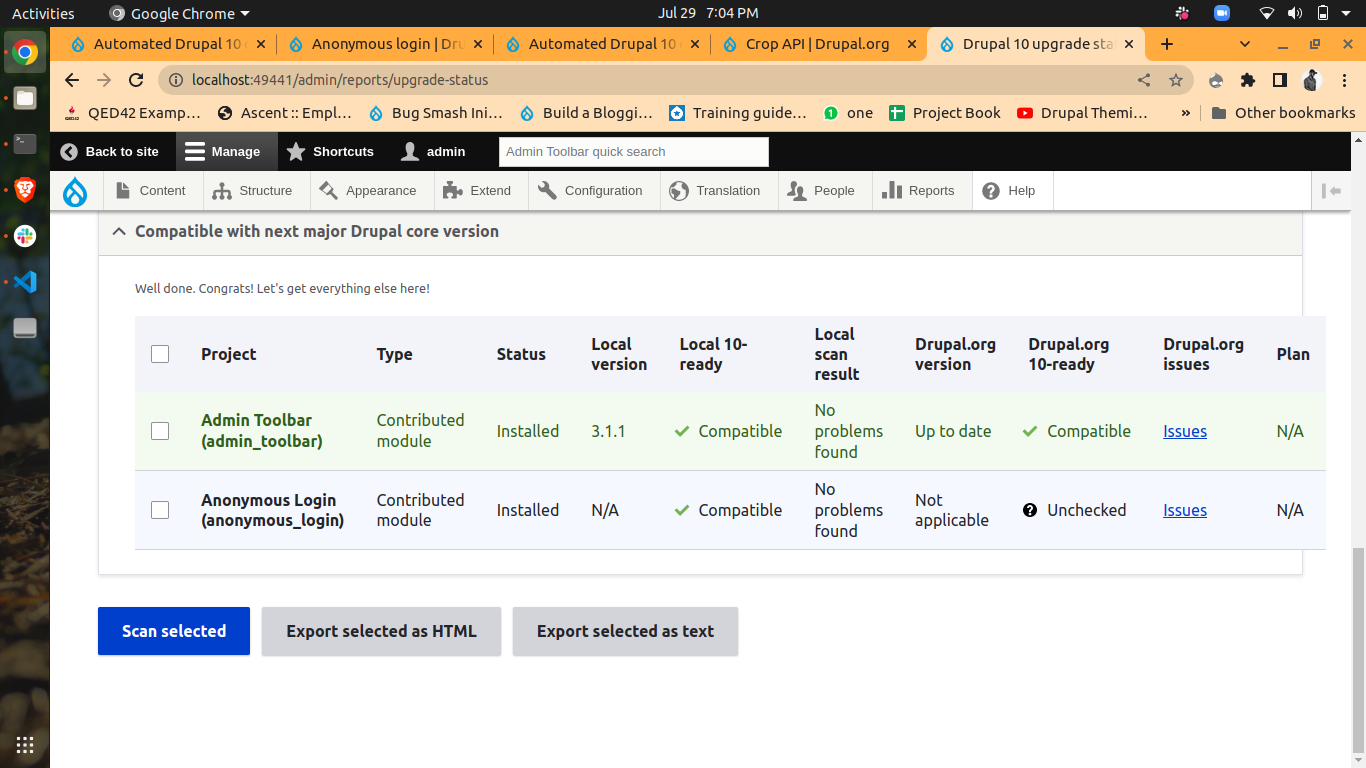The width and height of the screenshot is (1366, 768).
Task: Open Activities overview in top bar
Action: click(43, 14)
